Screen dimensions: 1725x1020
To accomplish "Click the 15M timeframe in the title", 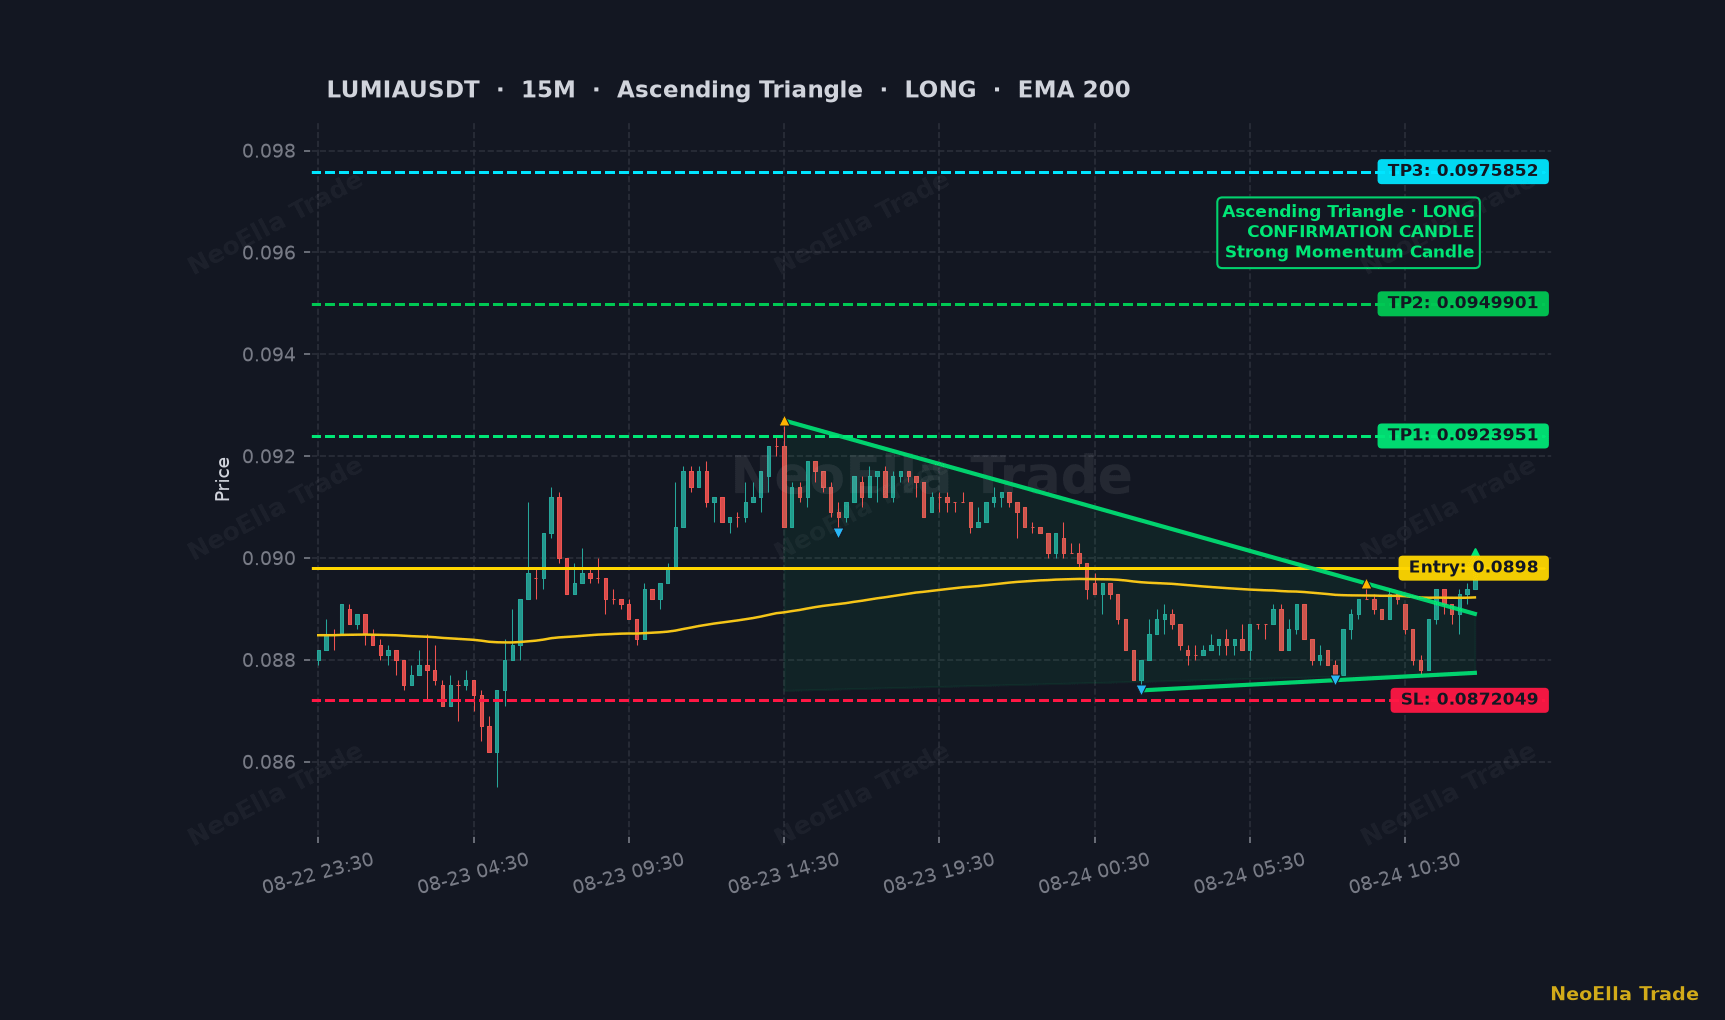I will [548, 90].
